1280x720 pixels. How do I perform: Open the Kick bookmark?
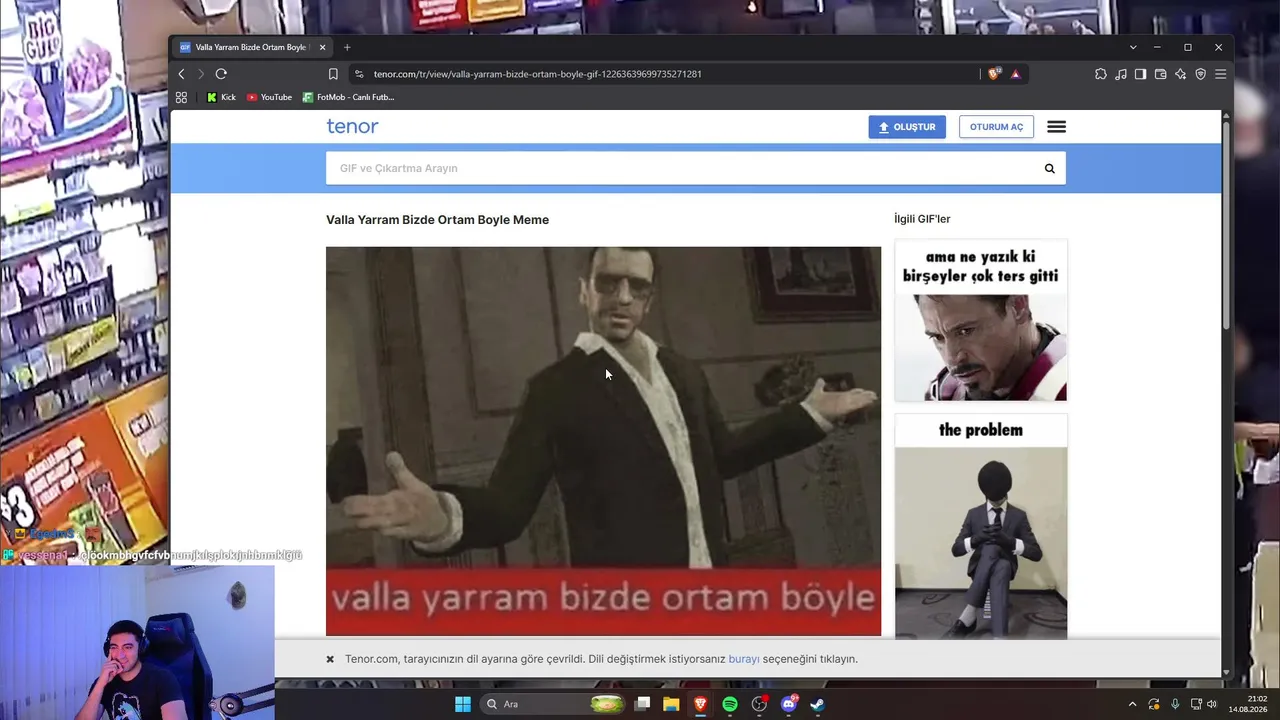(221, 97)
